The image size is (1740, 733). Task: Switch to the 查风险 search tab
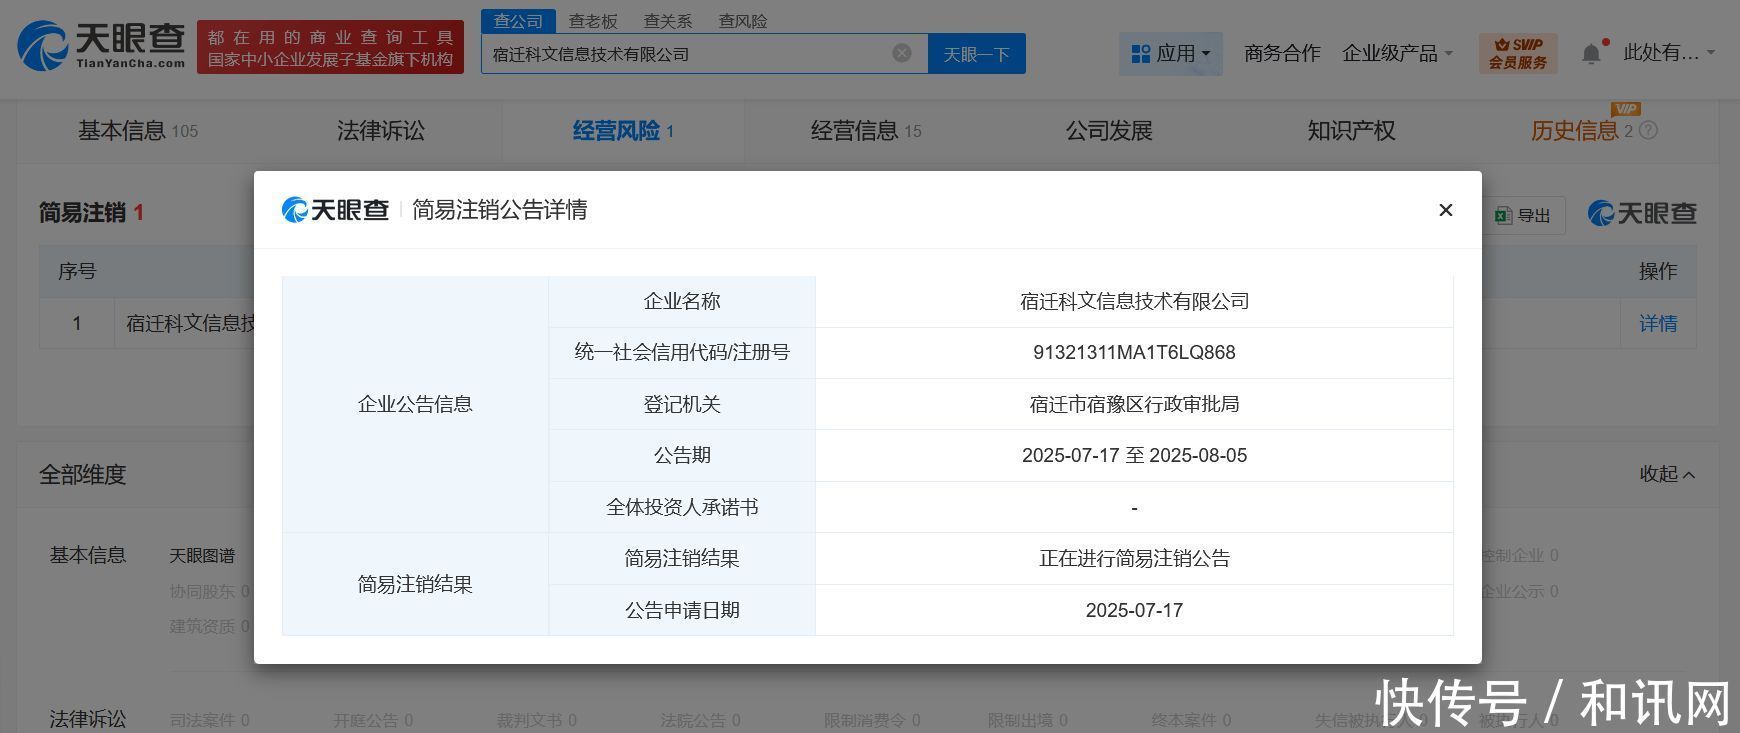[743, 21]
